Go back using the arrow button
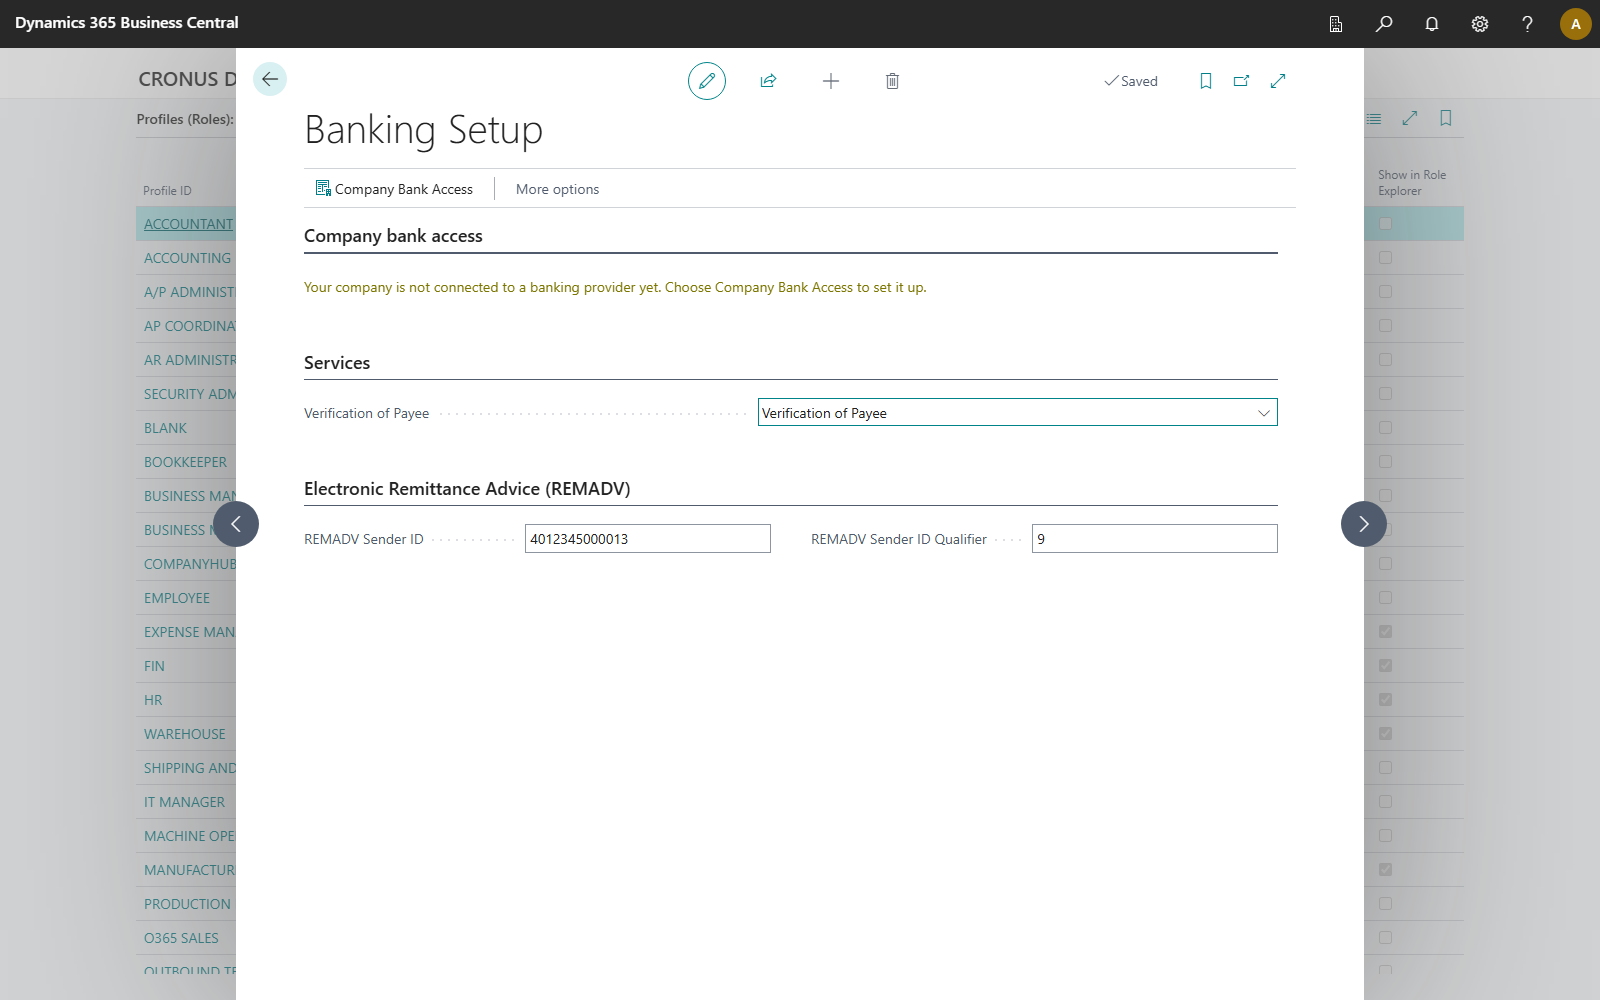The image size is (1600, 1000). [x=270, y=79]
